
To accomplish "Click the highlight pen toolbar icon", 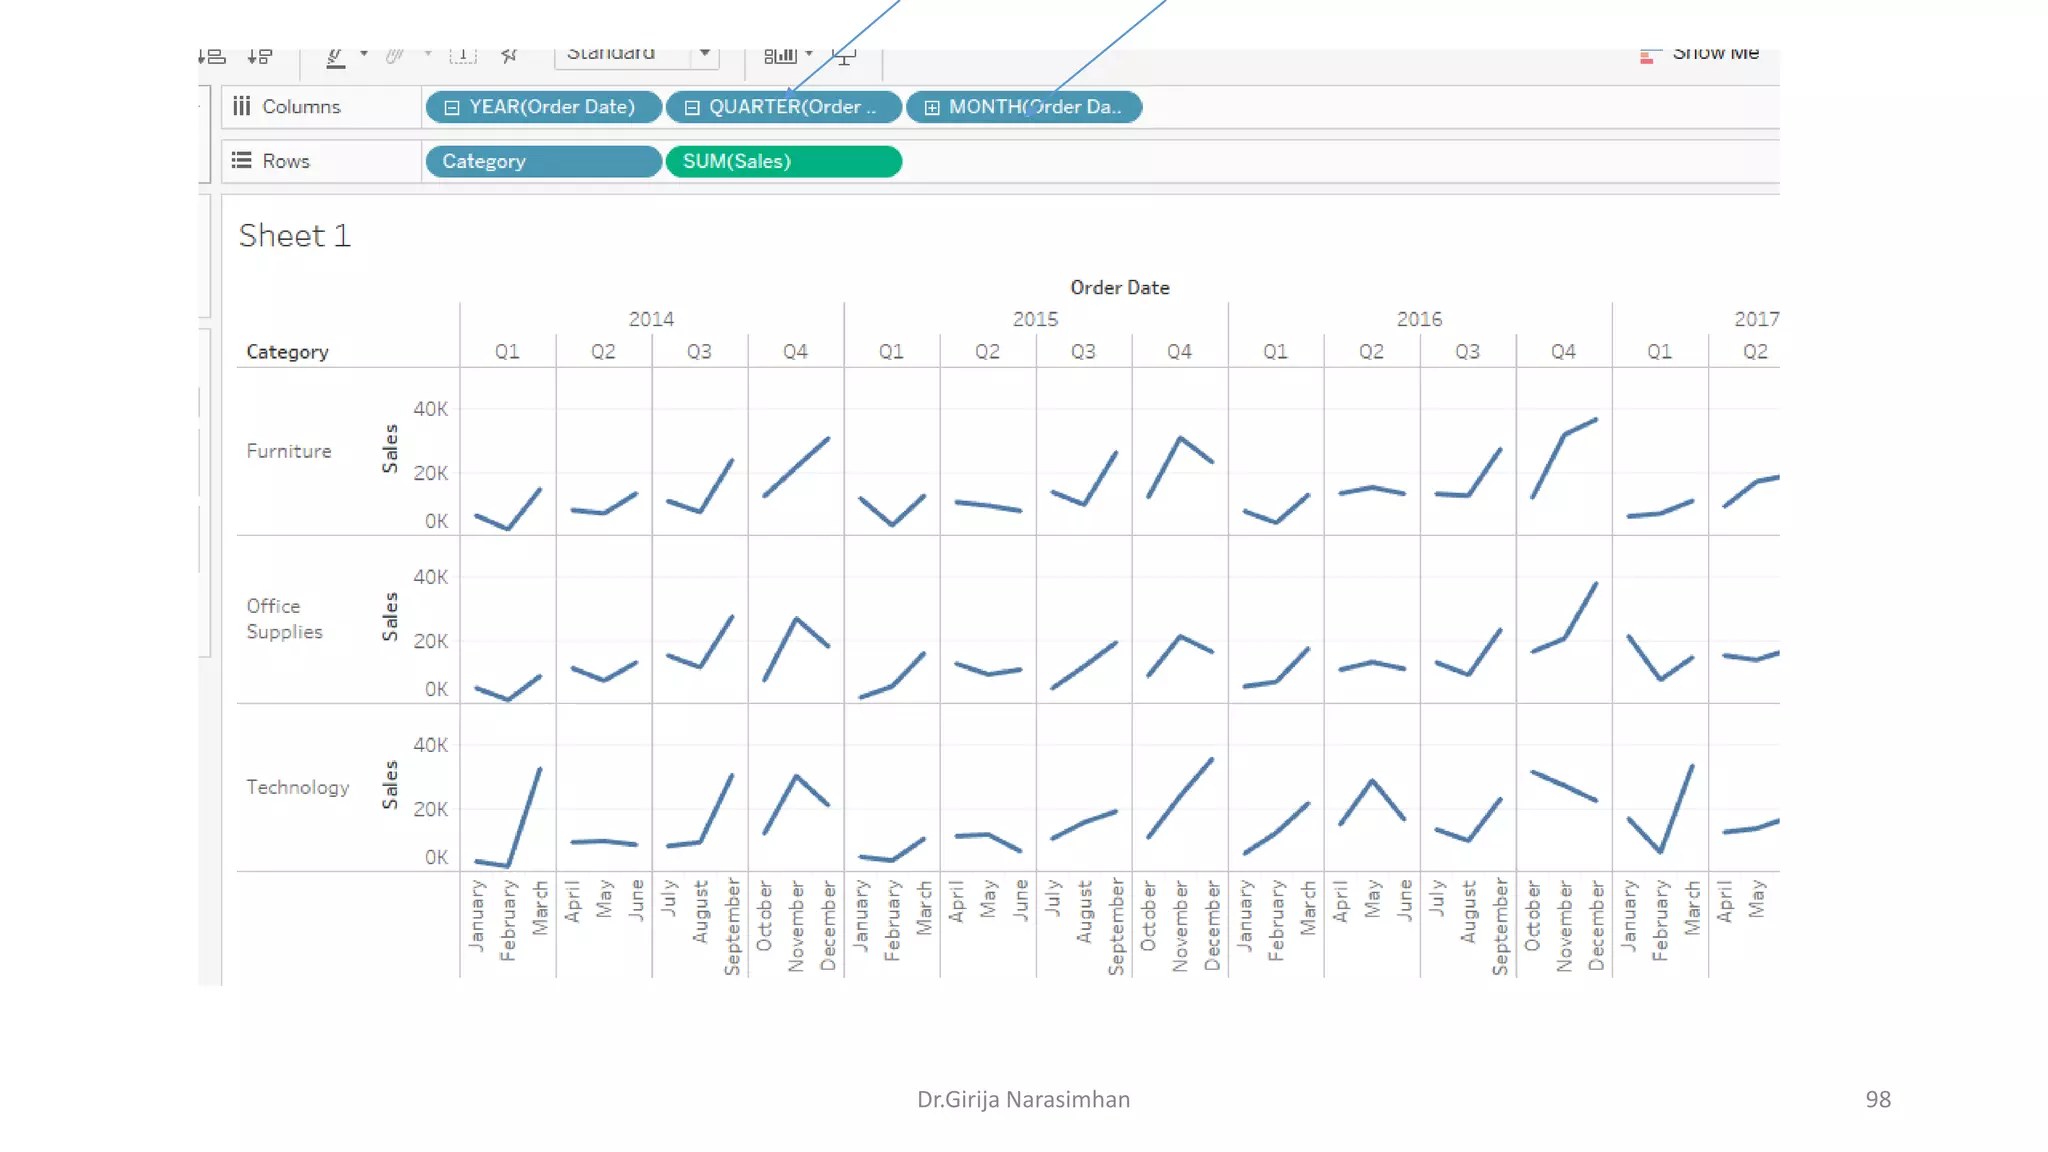I will (336, 58).
